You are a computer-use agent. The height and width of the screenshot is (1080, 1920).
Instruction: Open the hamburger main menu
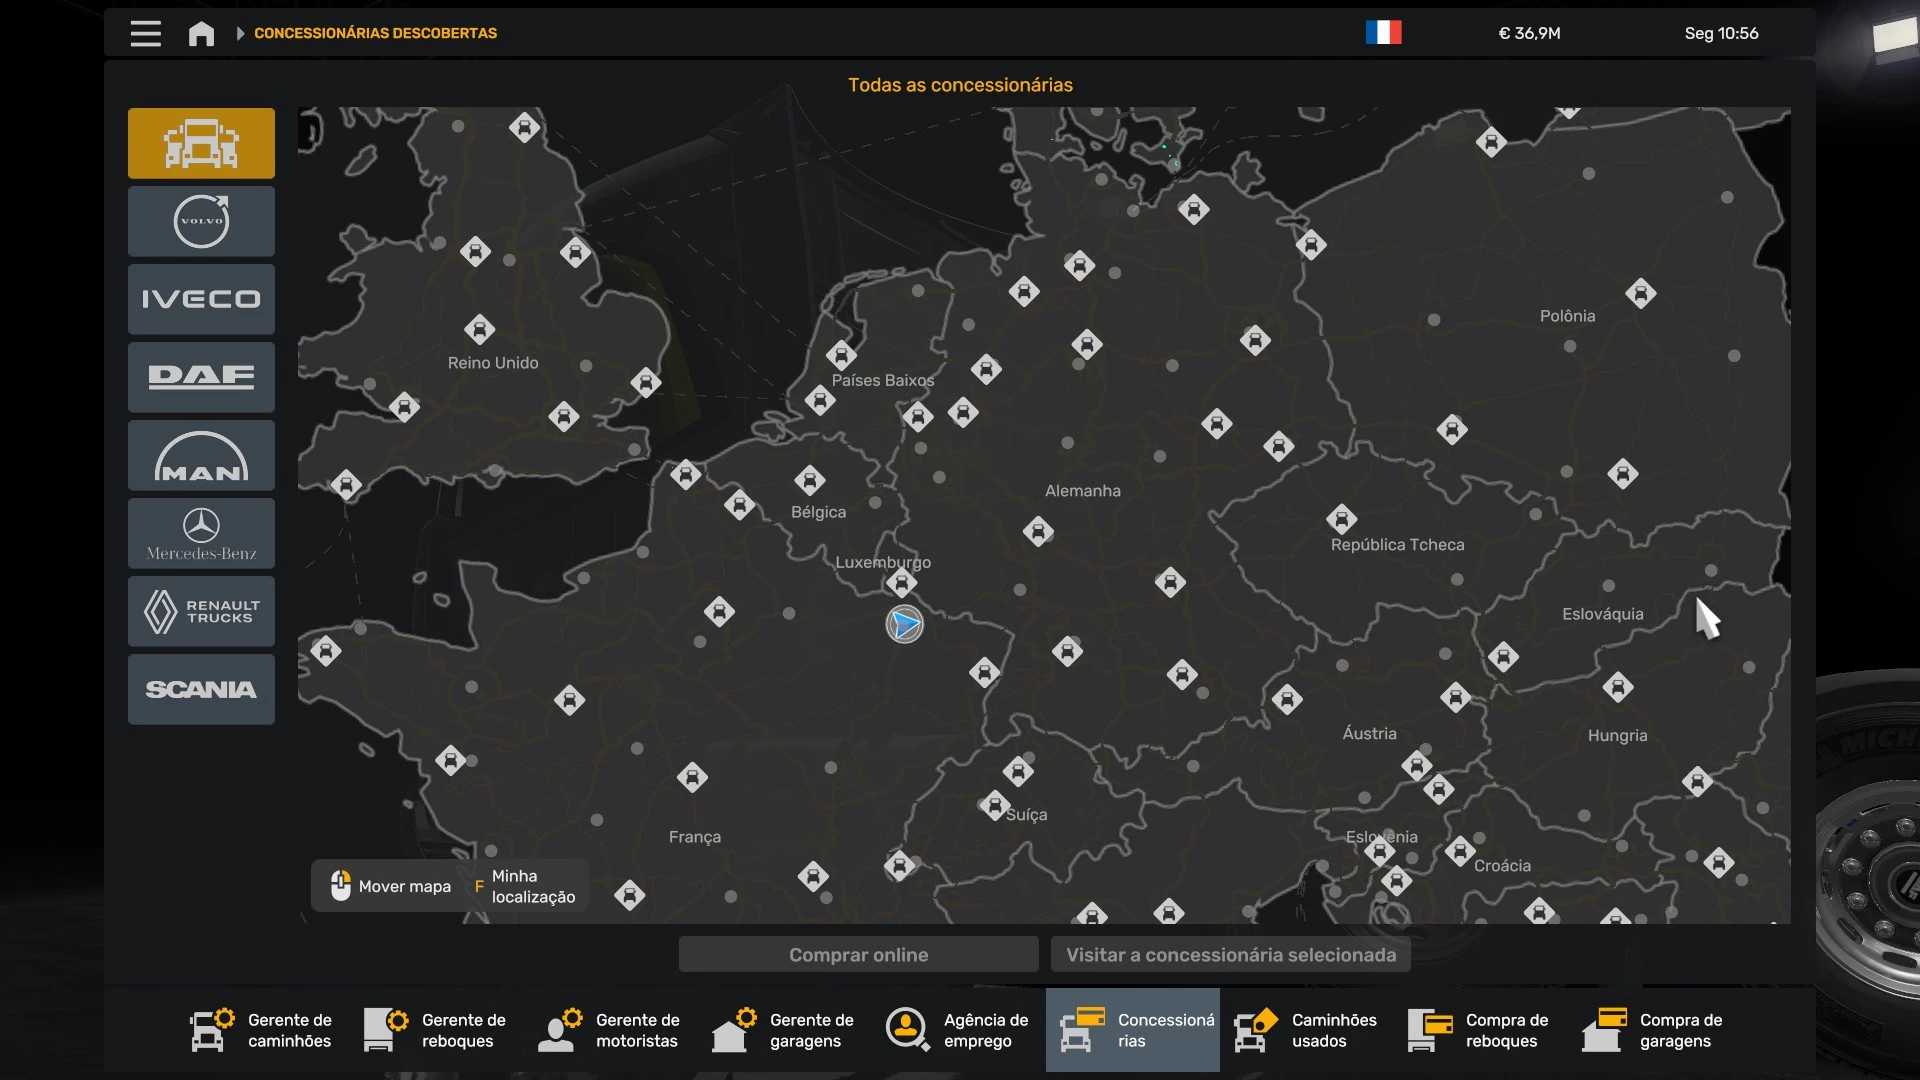pos(145,33)
